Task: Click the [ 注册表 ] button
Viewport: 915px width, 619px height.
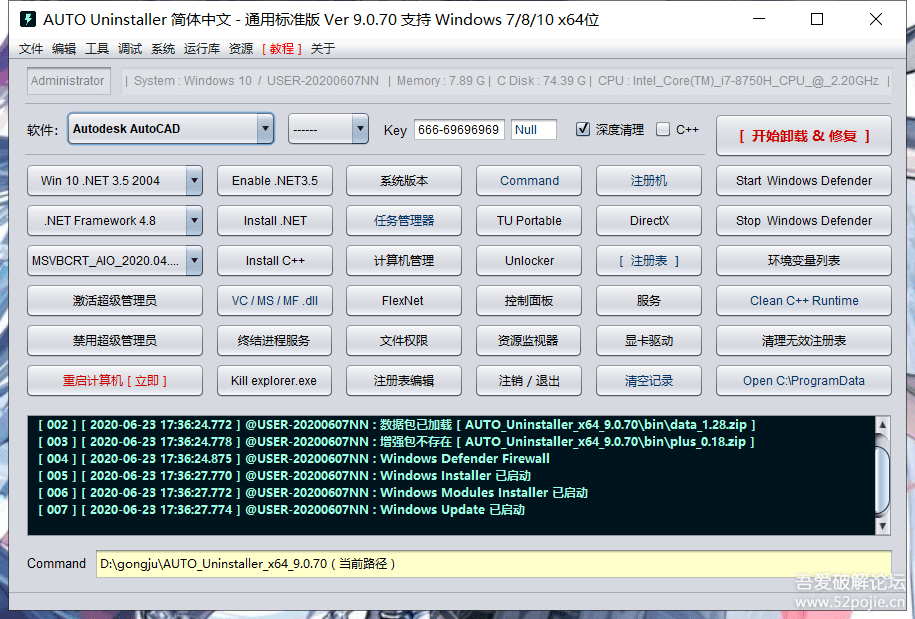Action: tap(649, 261)
